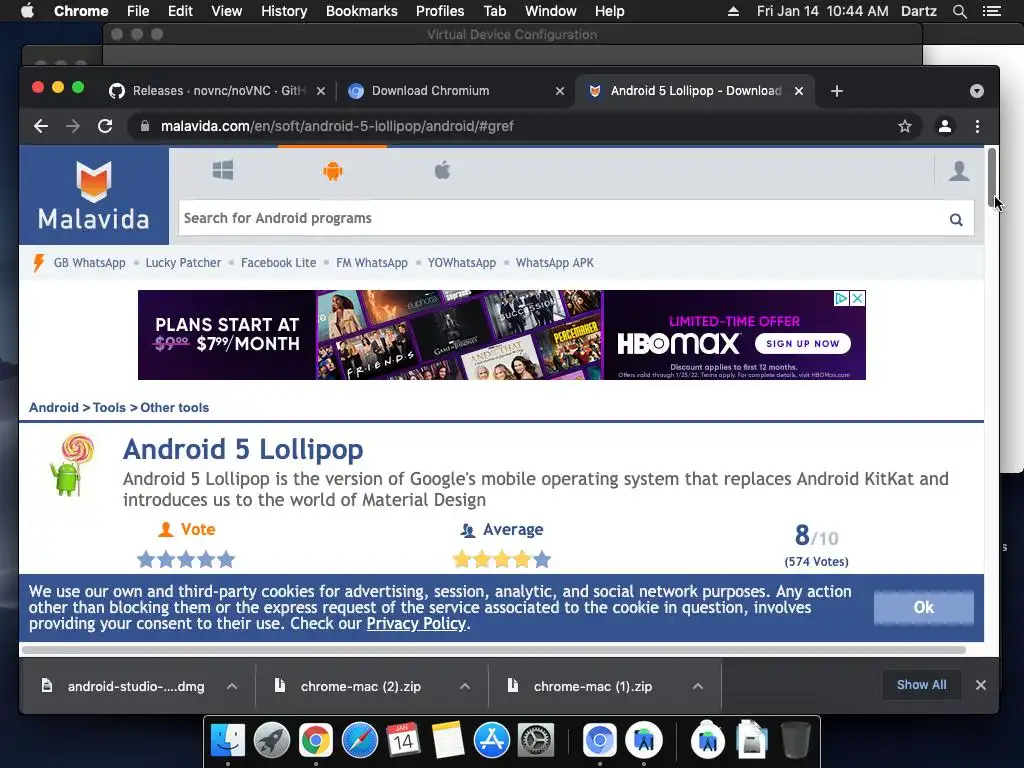Select the Android platform icon
This screenshot has height=768, width=1024.
[332, 171]
